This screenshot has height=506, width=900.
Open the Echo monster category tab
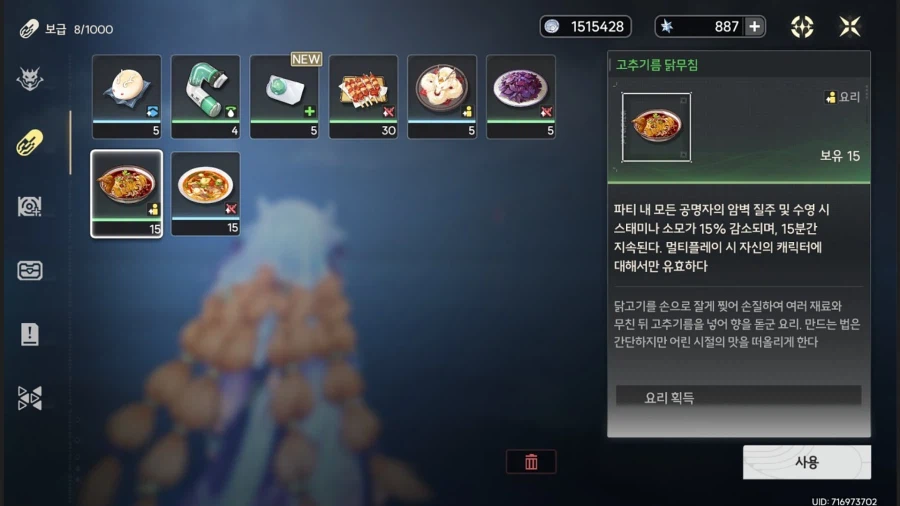(30, 79)
